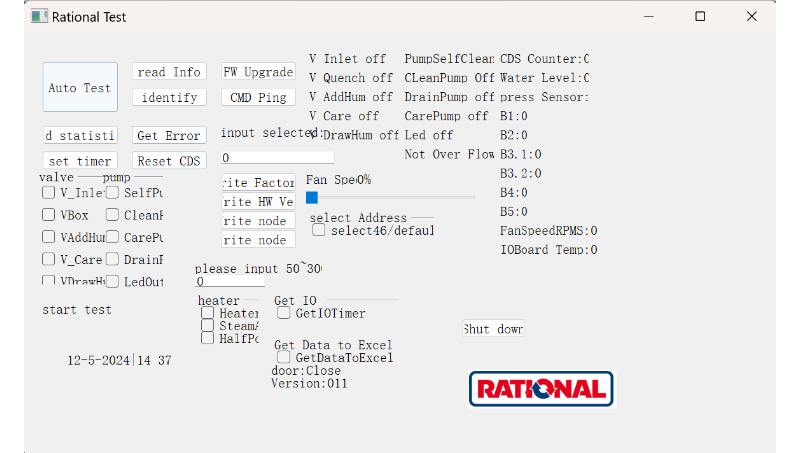800x453 pixels.
Task: Click the identify button
Action: point(169,97)
